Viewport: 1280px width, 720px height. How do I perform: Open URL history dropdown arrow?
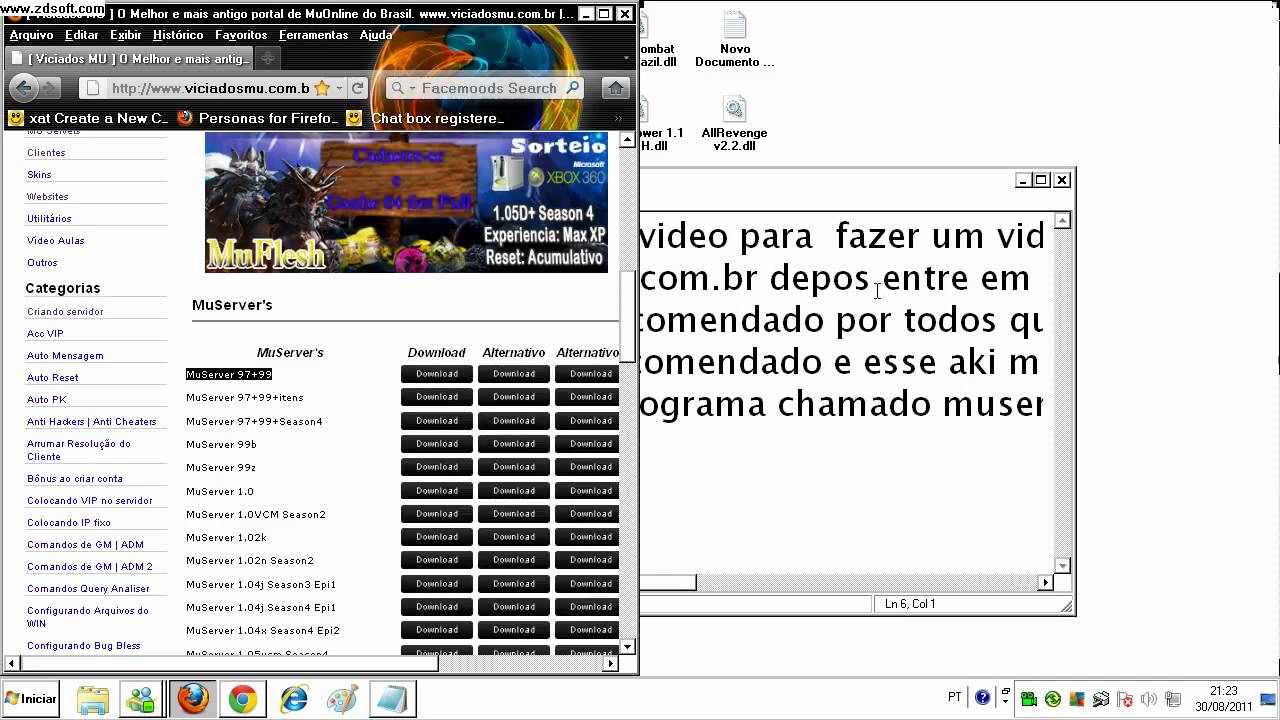[x=339, y=88]
